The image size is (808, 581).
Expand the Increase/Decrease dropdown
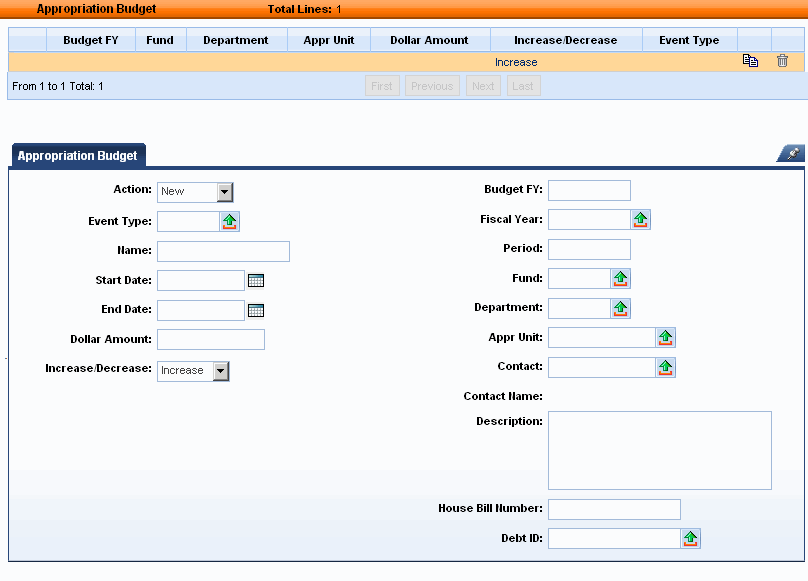coord(221,371)
